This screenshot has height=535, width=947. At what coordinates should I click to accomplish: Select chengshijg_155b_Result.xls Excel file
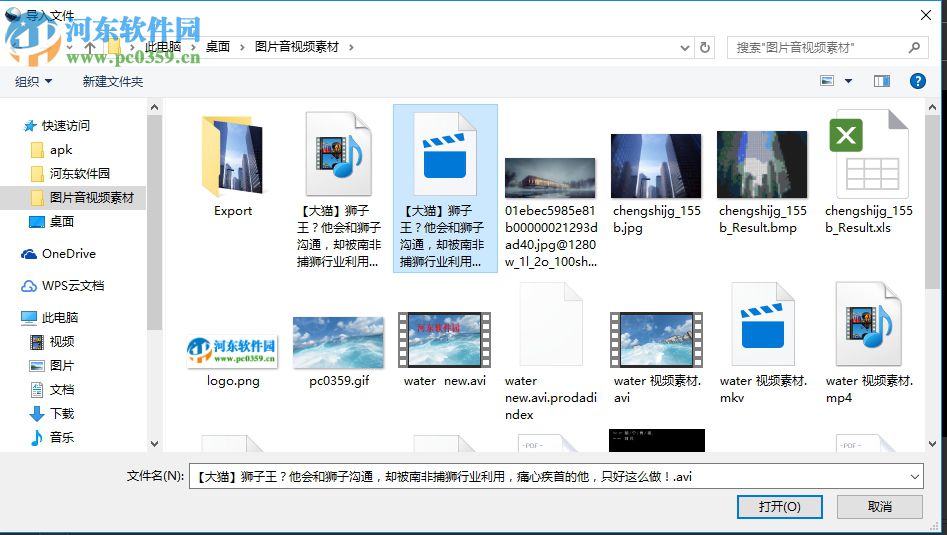click(868, 173)
